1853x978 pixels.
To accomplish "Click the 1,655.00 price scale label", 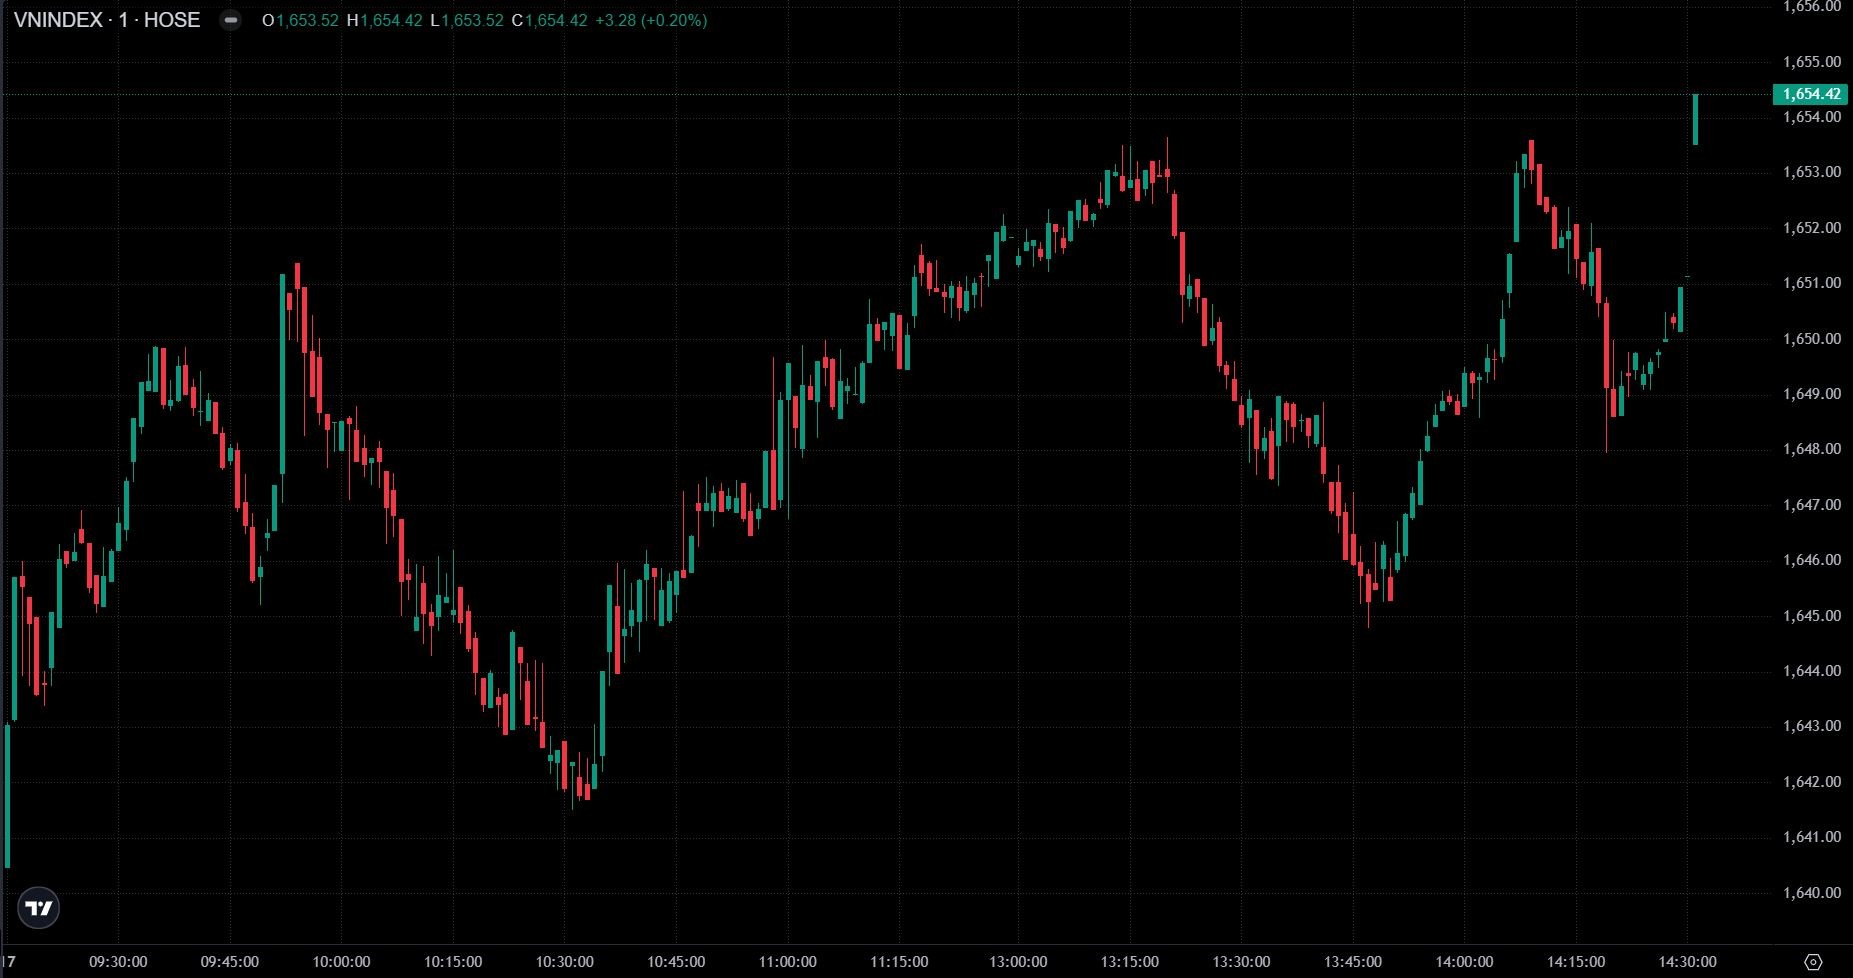I will [x=1812, y=62].
